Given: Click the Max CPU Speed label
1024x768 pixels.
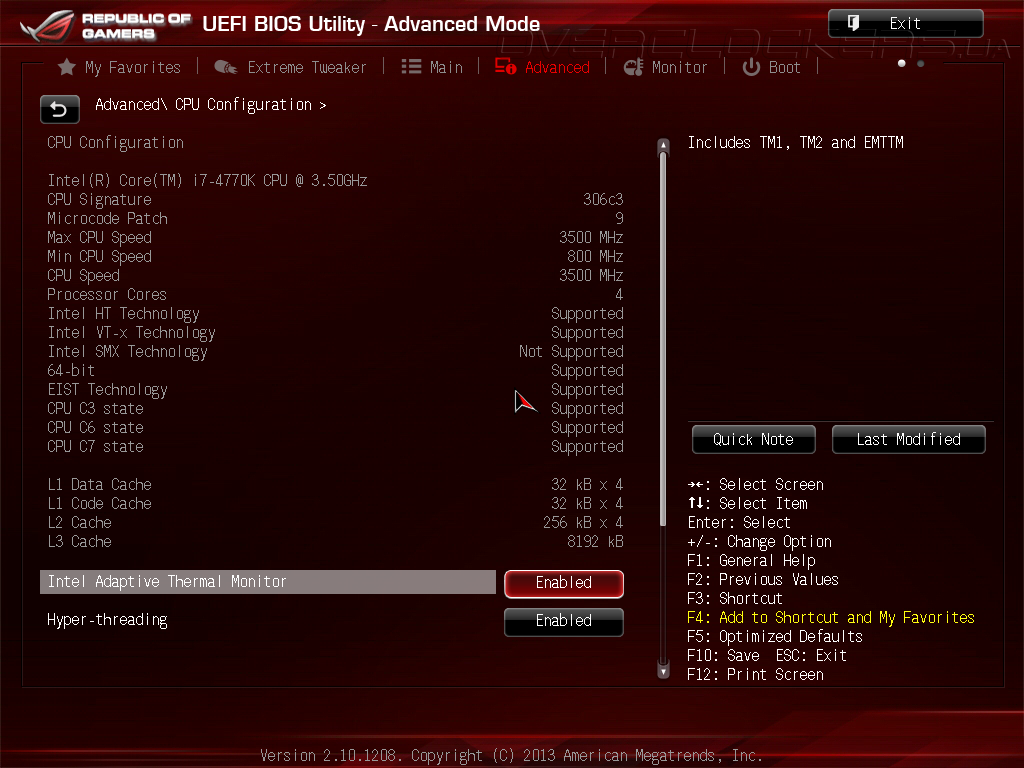Looking at the screenshot, I should click(99, 237).
